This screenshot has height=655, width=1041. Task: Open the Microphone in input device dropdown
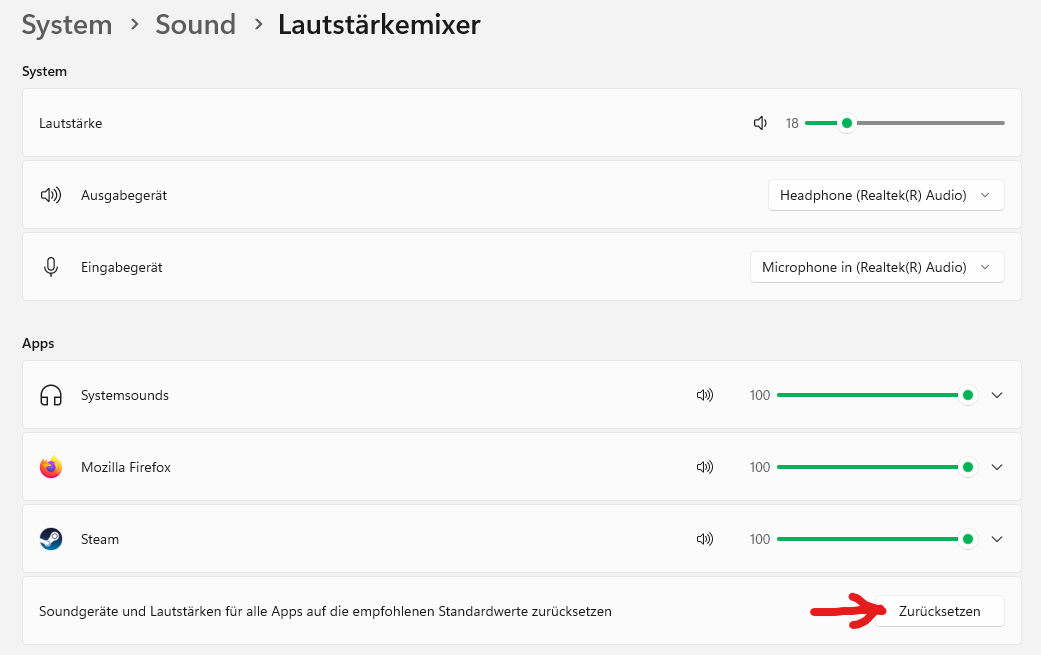point(877,267)
